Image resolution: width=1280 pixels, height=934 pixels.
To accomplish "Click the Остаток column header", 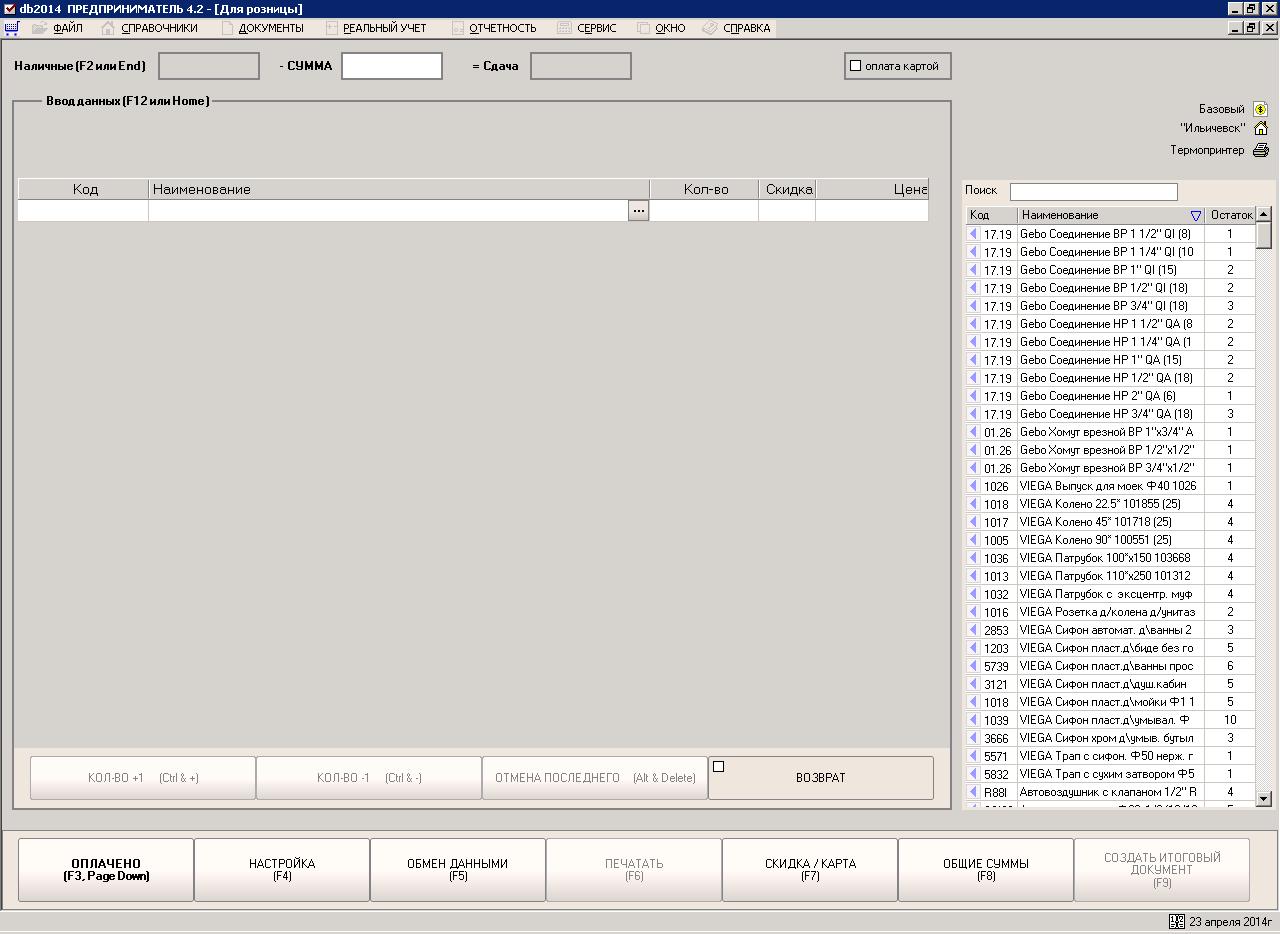I will click(x=1231, y=215).
